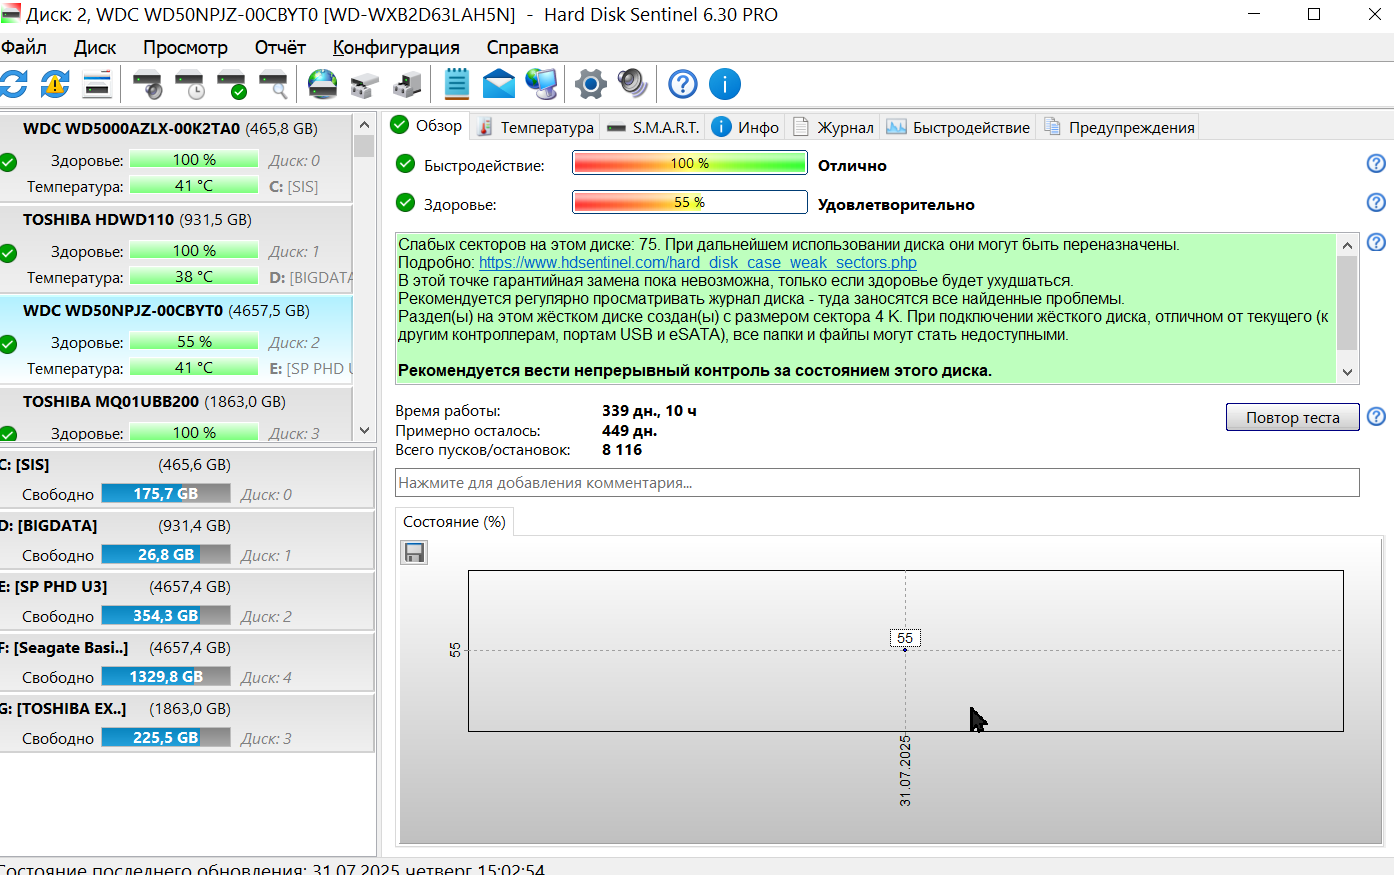The height and width of the screenshot is (875, 1394).
Task: Select the D: [BIGDATA] partition
Action: point(186,539)
